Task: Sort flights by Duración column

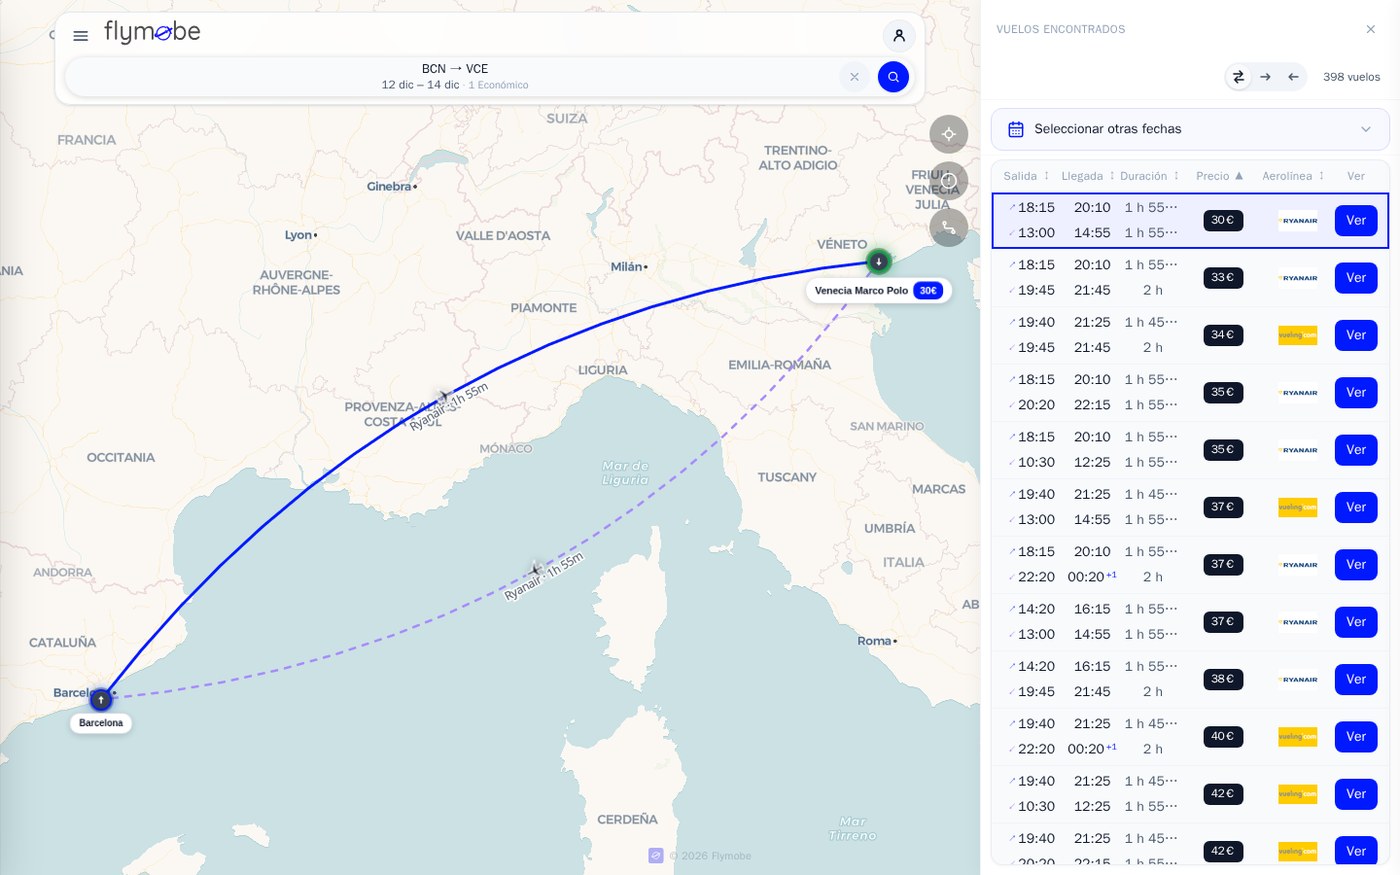Action: coord(1150,176)
